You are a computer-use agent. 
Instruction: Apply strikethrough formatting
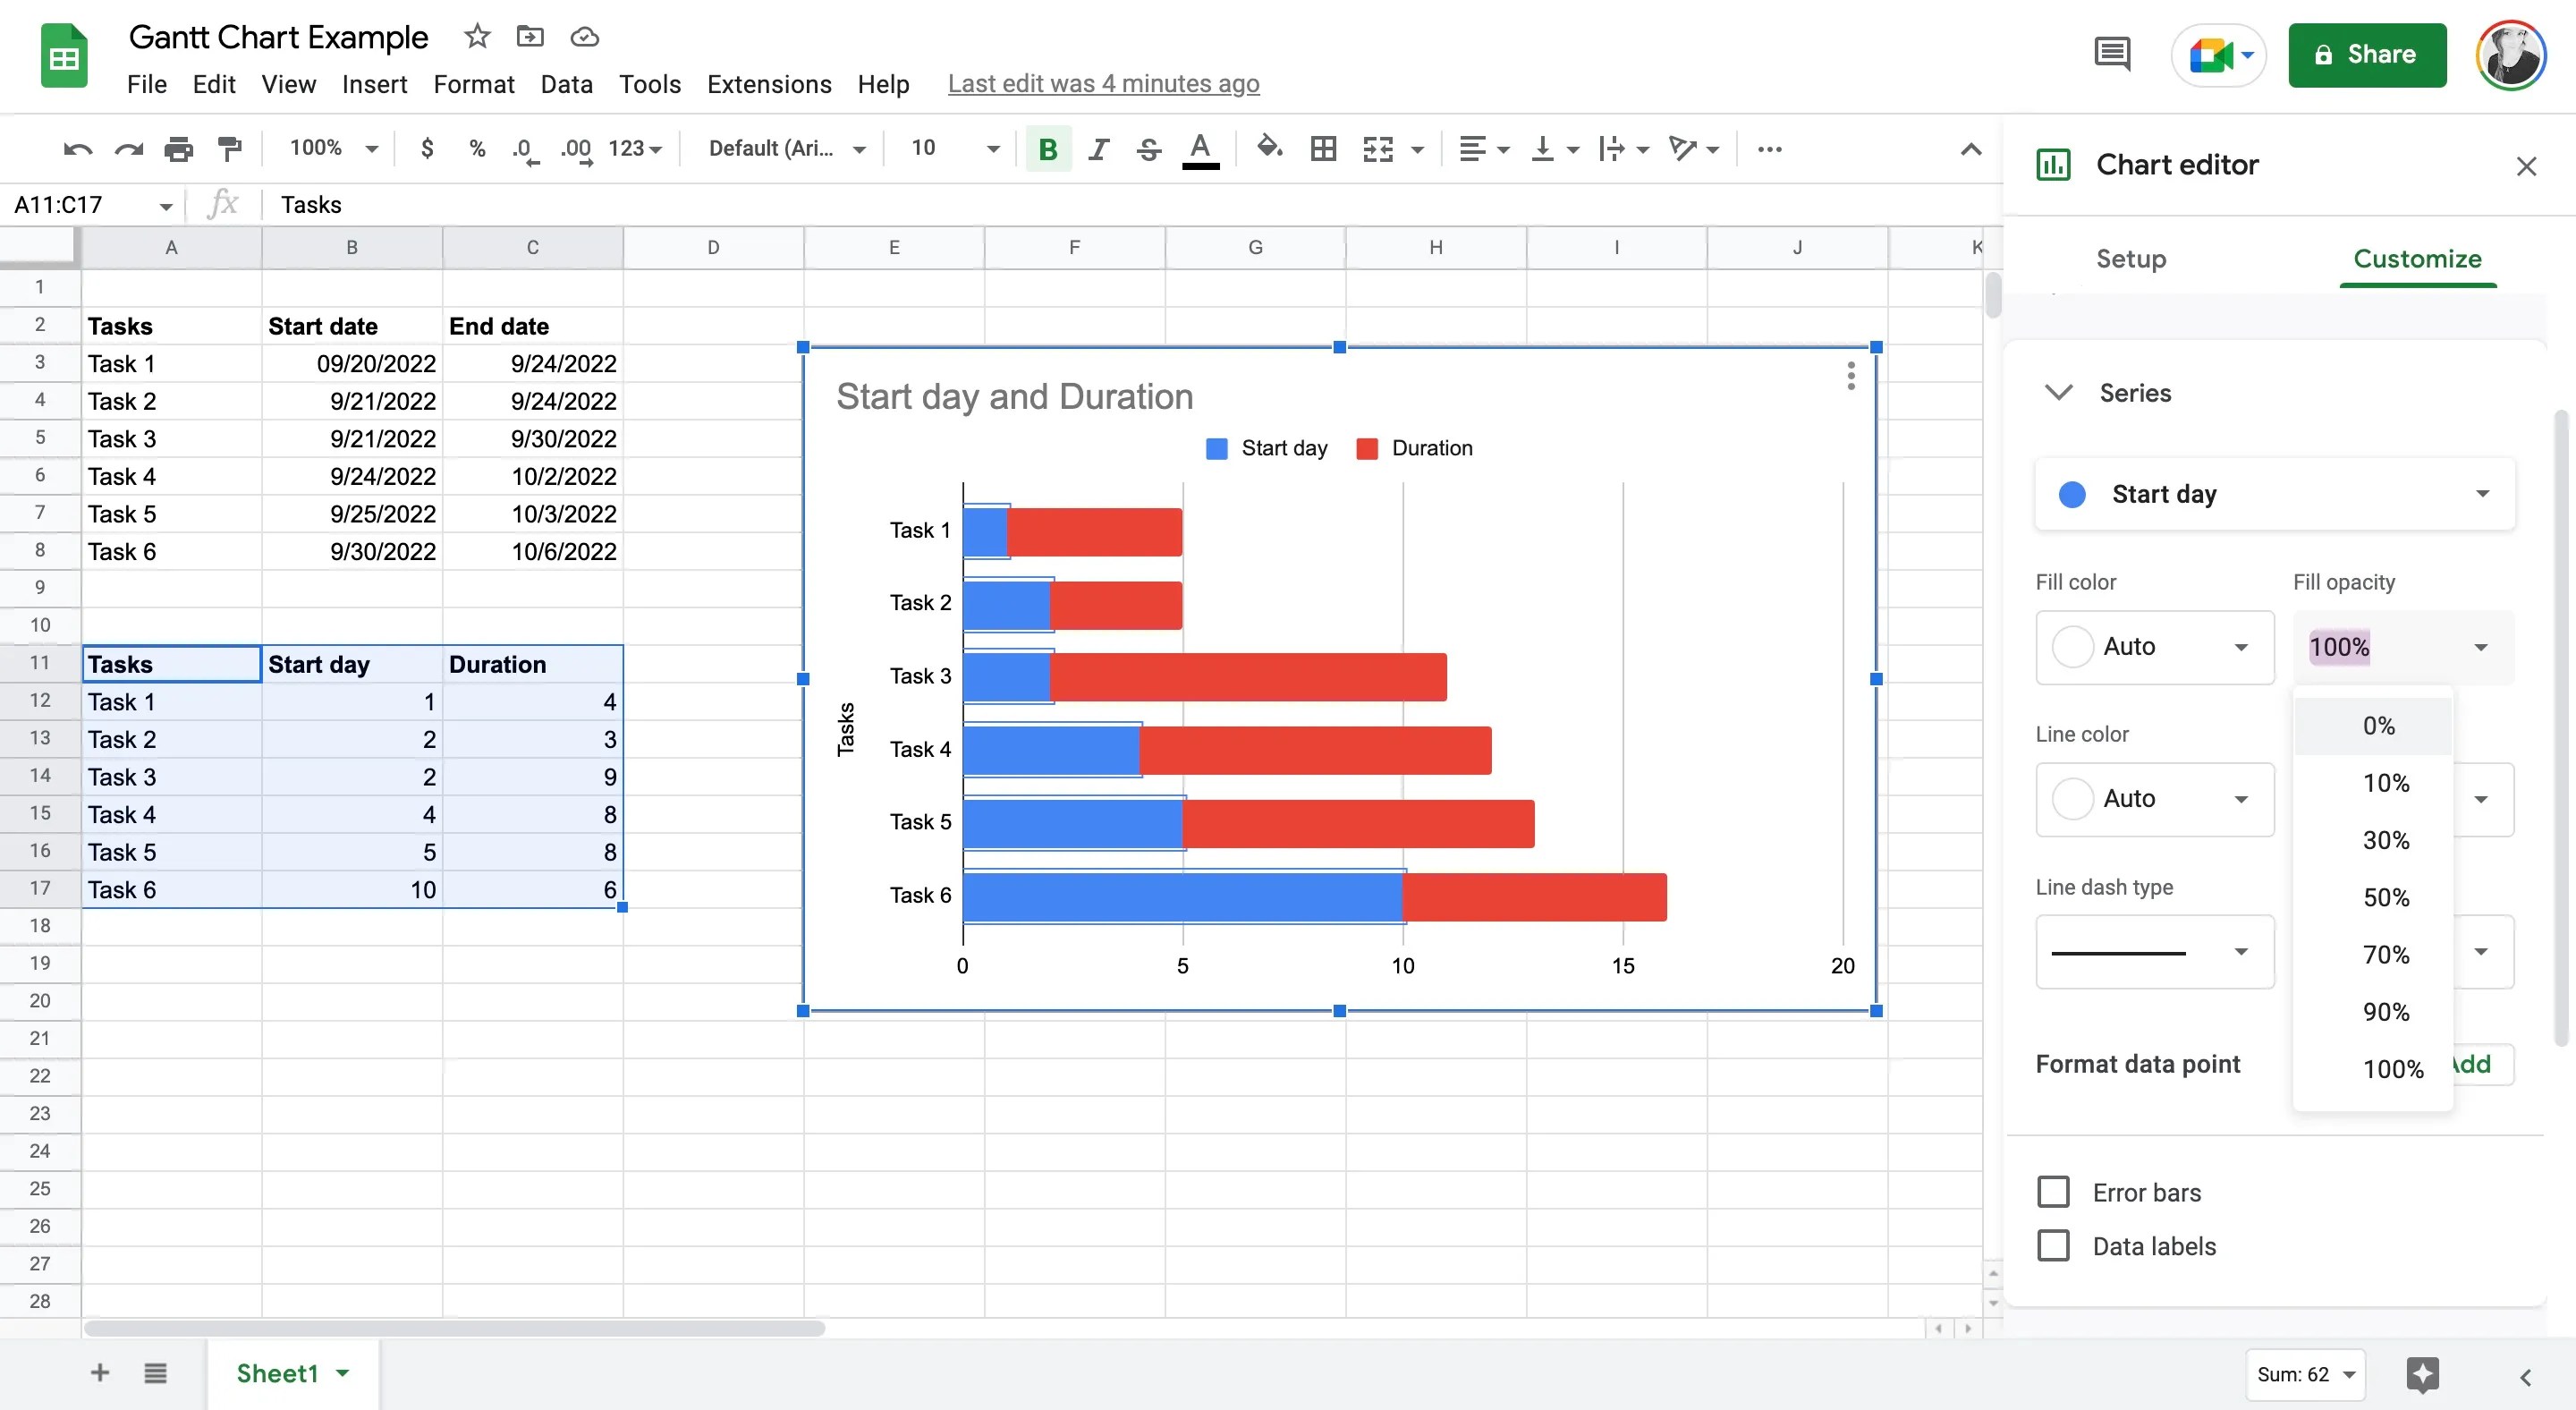tap(1148, 148)
